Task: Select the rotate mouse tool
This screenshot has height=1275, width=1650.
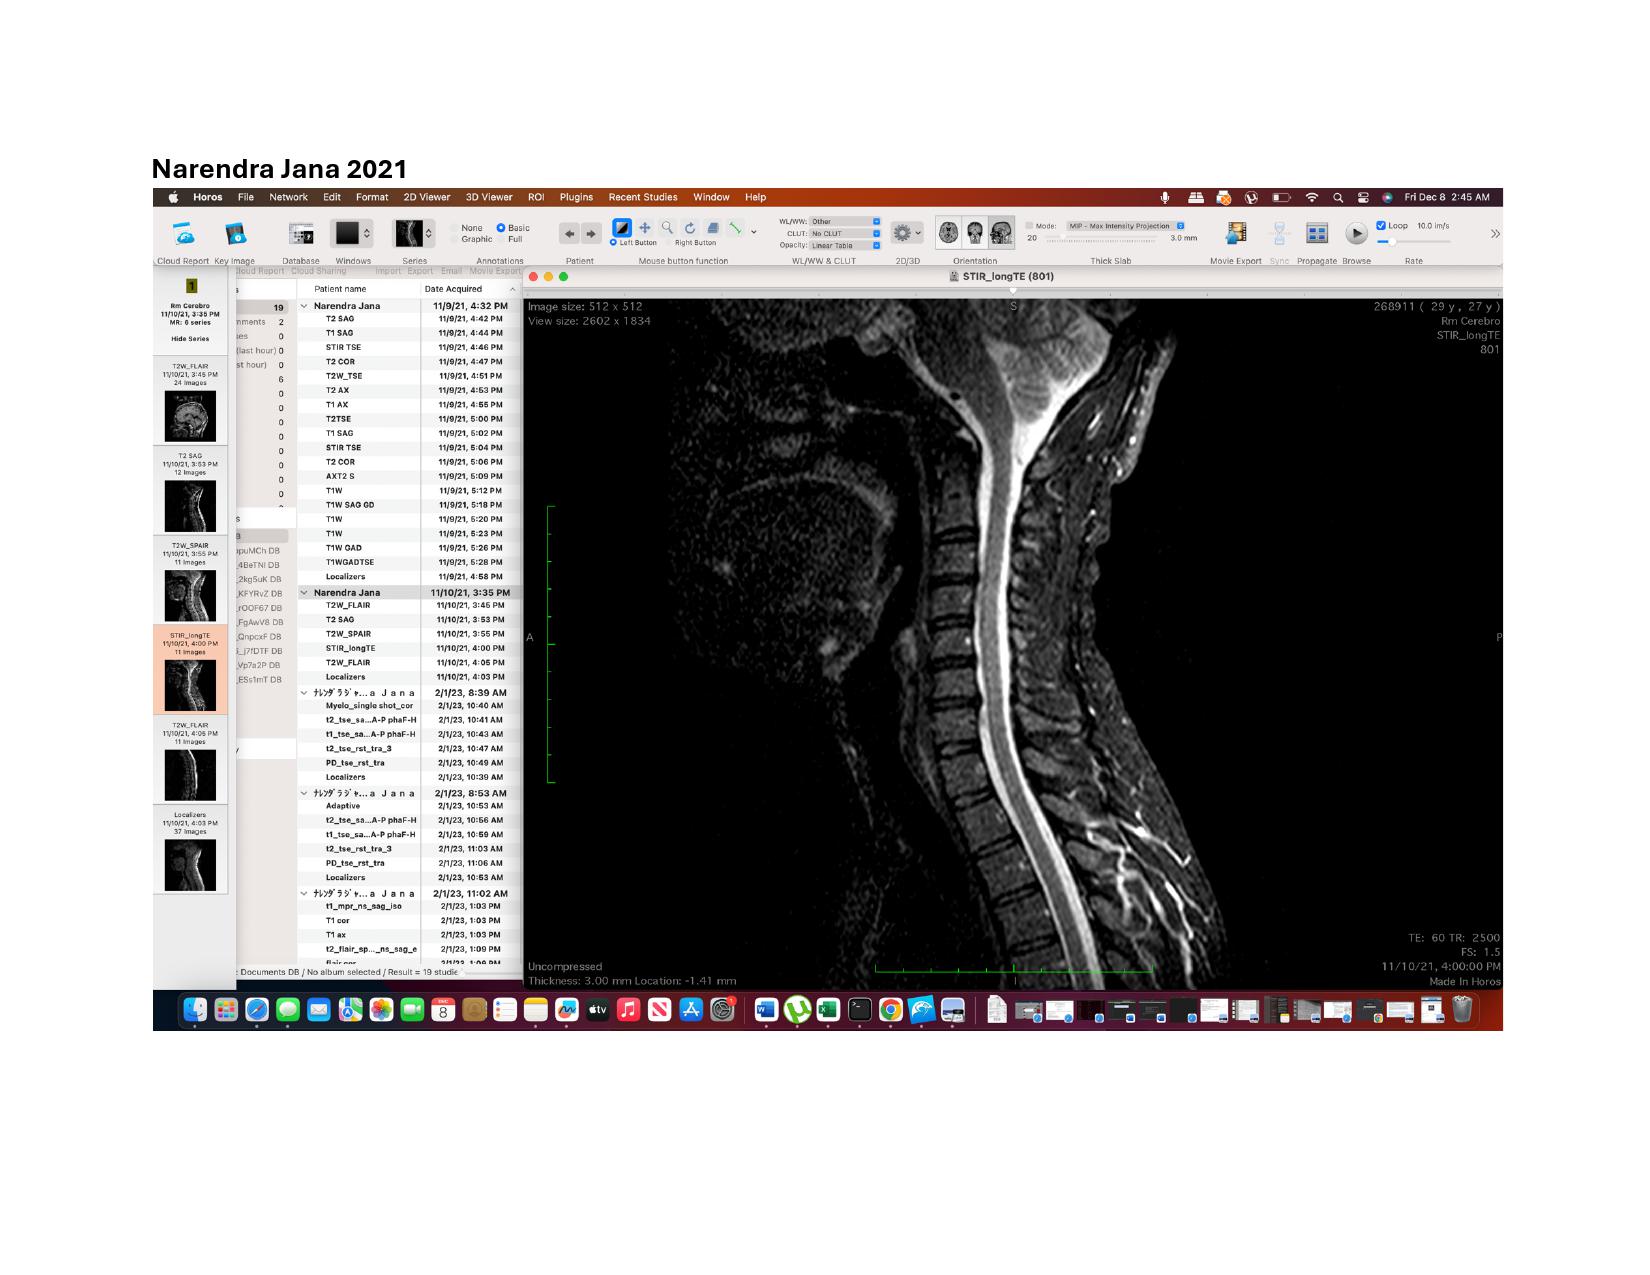Action: click(690, 228)
